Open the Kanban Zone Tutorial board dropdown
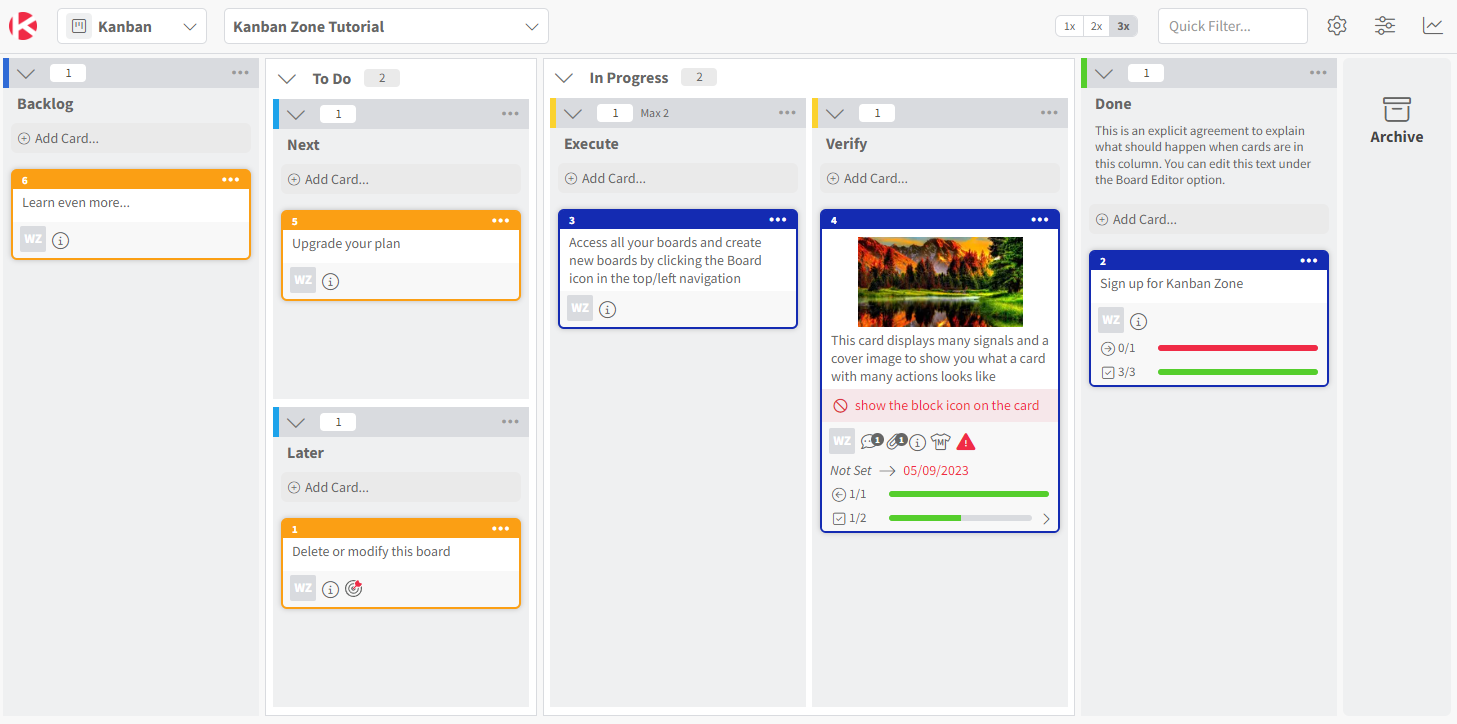Screen dimensions: 1457x724 386,26
